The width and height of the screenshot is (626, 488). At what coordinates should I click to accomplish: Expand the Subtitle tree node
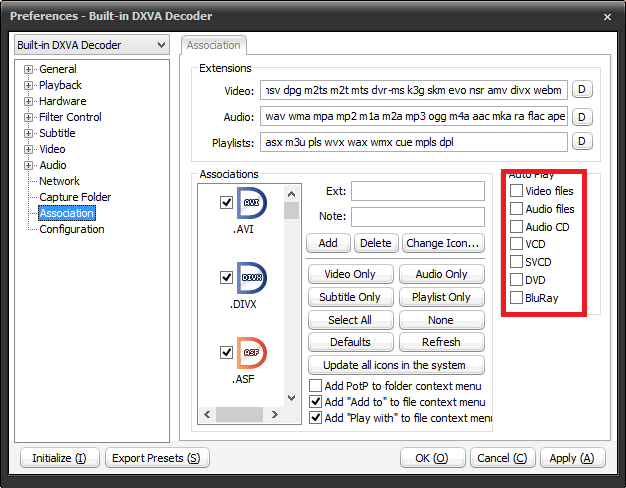point(28,133)
